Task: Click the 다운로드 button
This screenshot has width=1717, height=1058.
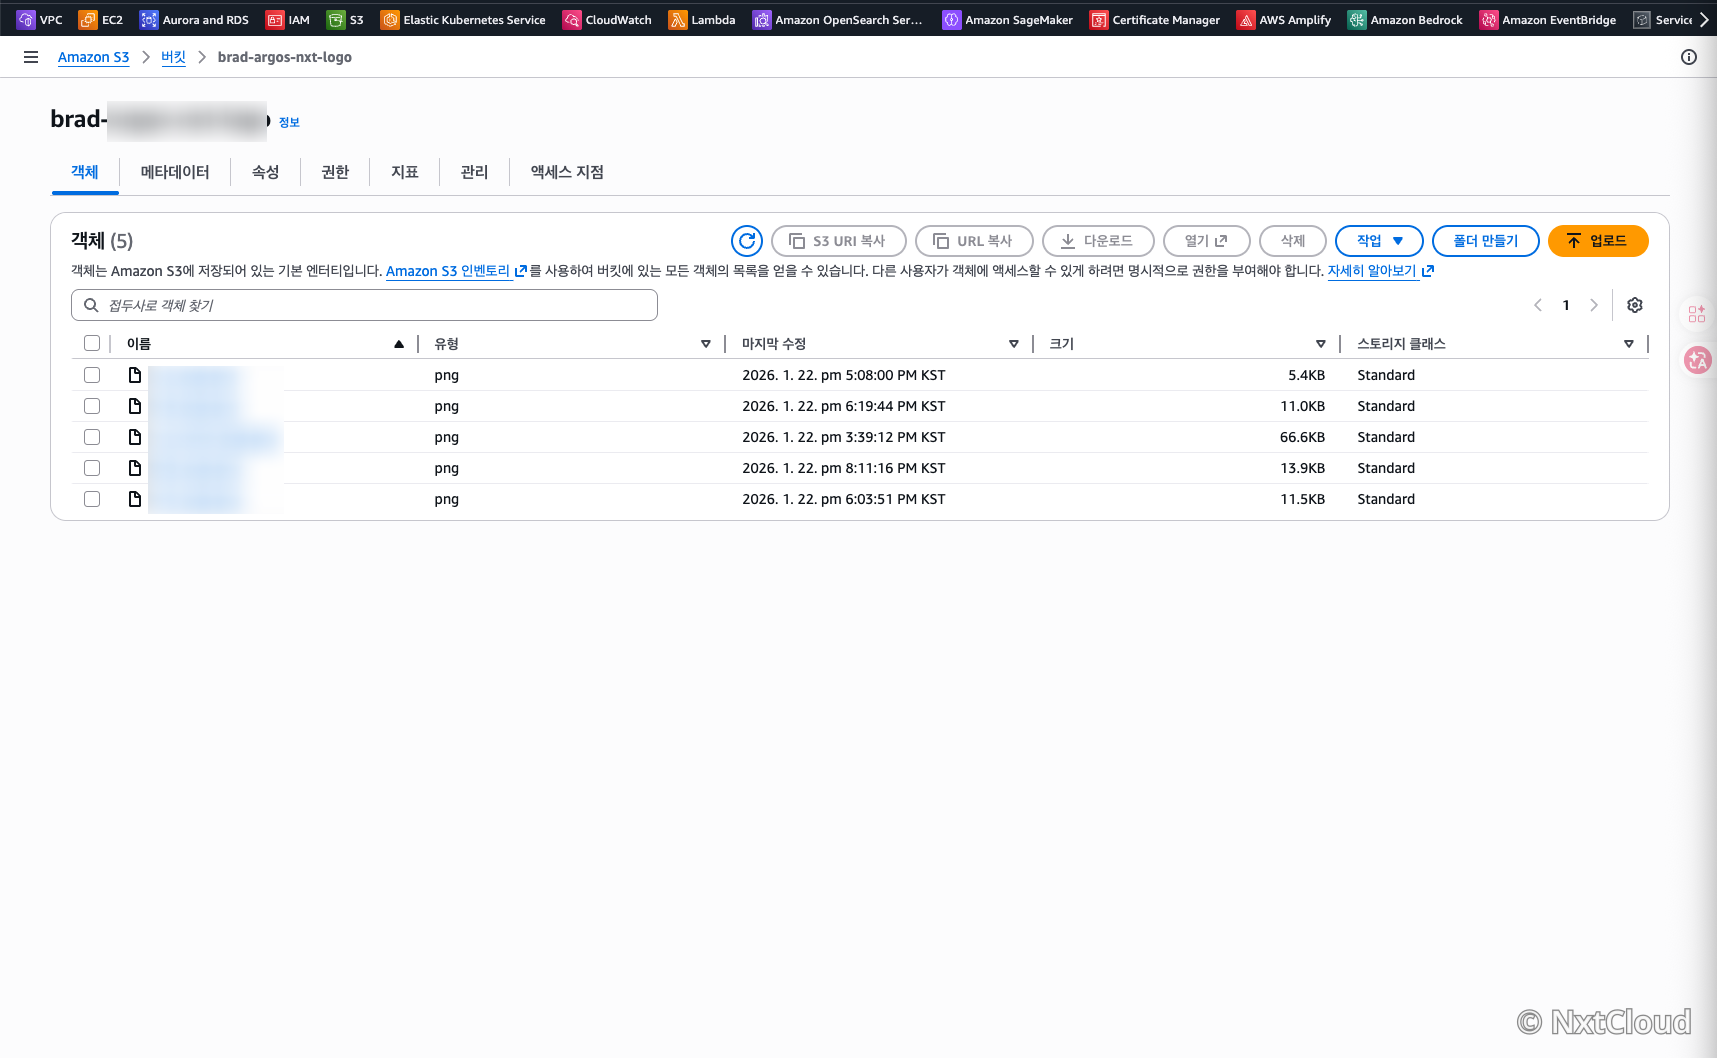Action: (1098, 241)
